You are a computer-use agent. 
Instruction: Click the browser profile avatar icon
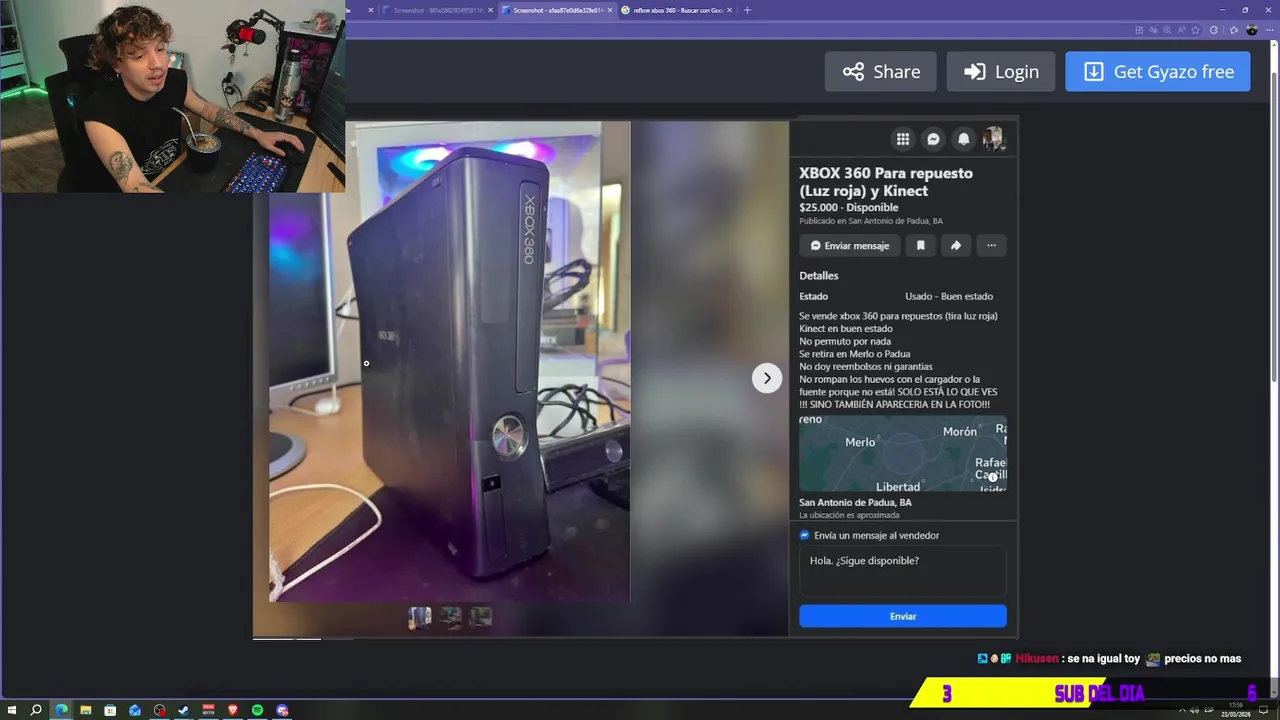[1252, 30]
